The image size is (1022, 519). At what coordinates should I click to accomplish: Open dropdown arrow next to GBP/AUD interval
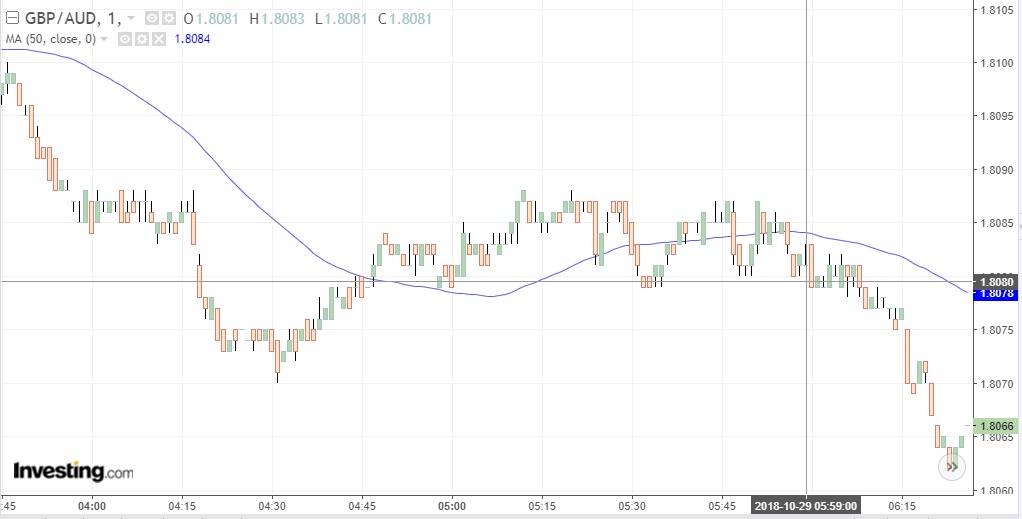pos(130,18)
